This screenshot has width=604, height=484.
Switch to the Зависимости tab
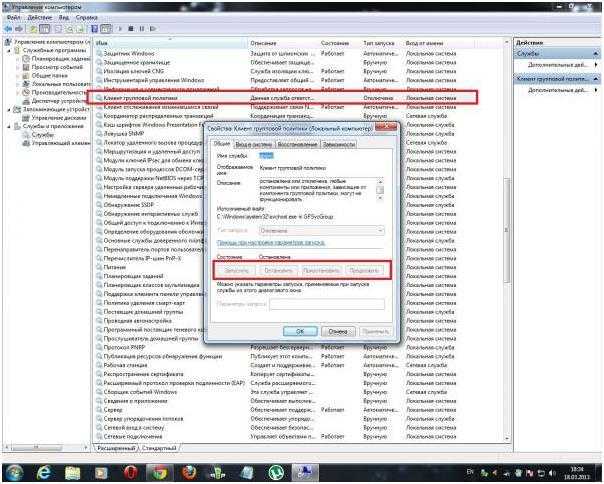(339, 145)
